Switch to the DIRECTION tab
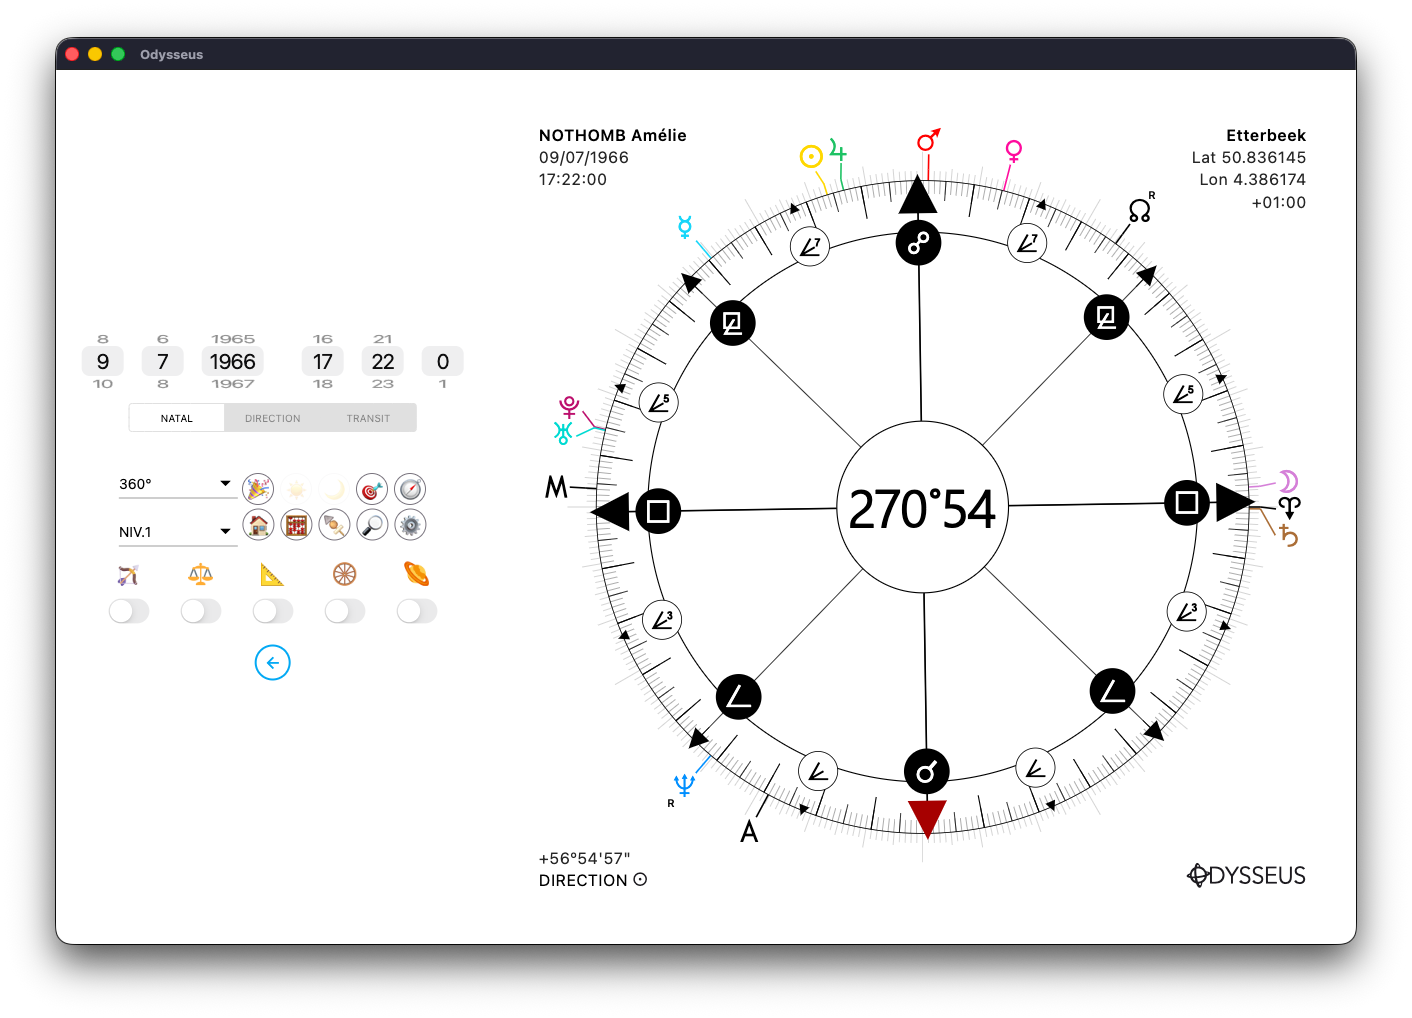The image size is (1412, 1018). 272,418
